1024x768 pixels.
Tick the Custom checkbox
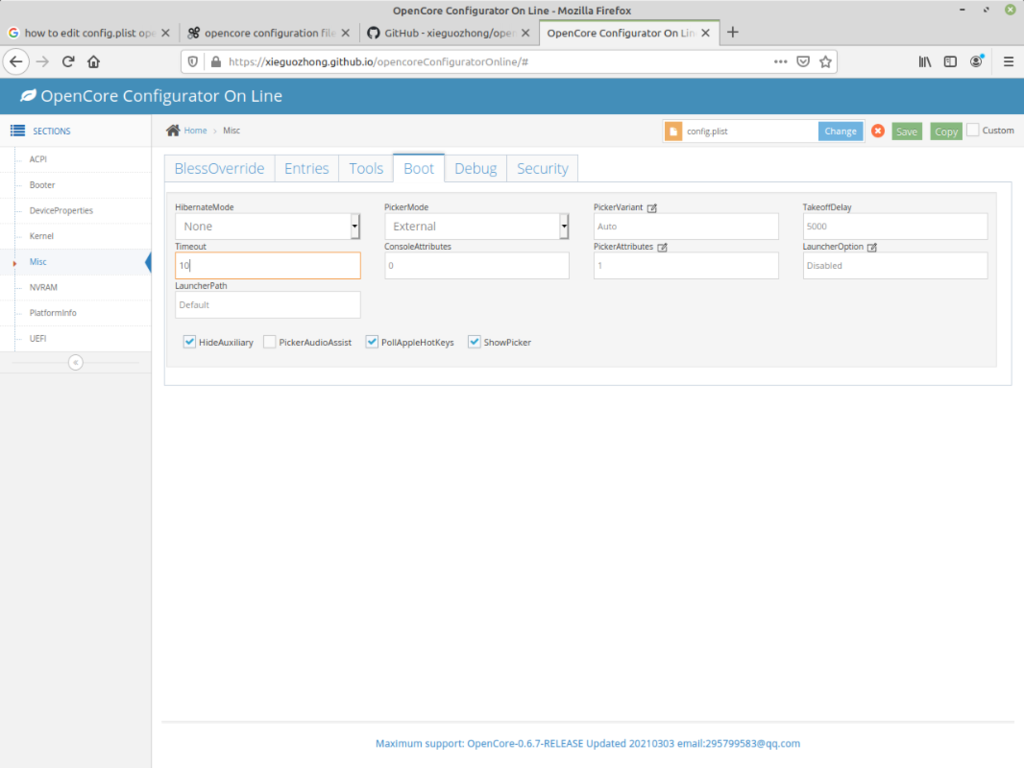[x=973, y=130]
